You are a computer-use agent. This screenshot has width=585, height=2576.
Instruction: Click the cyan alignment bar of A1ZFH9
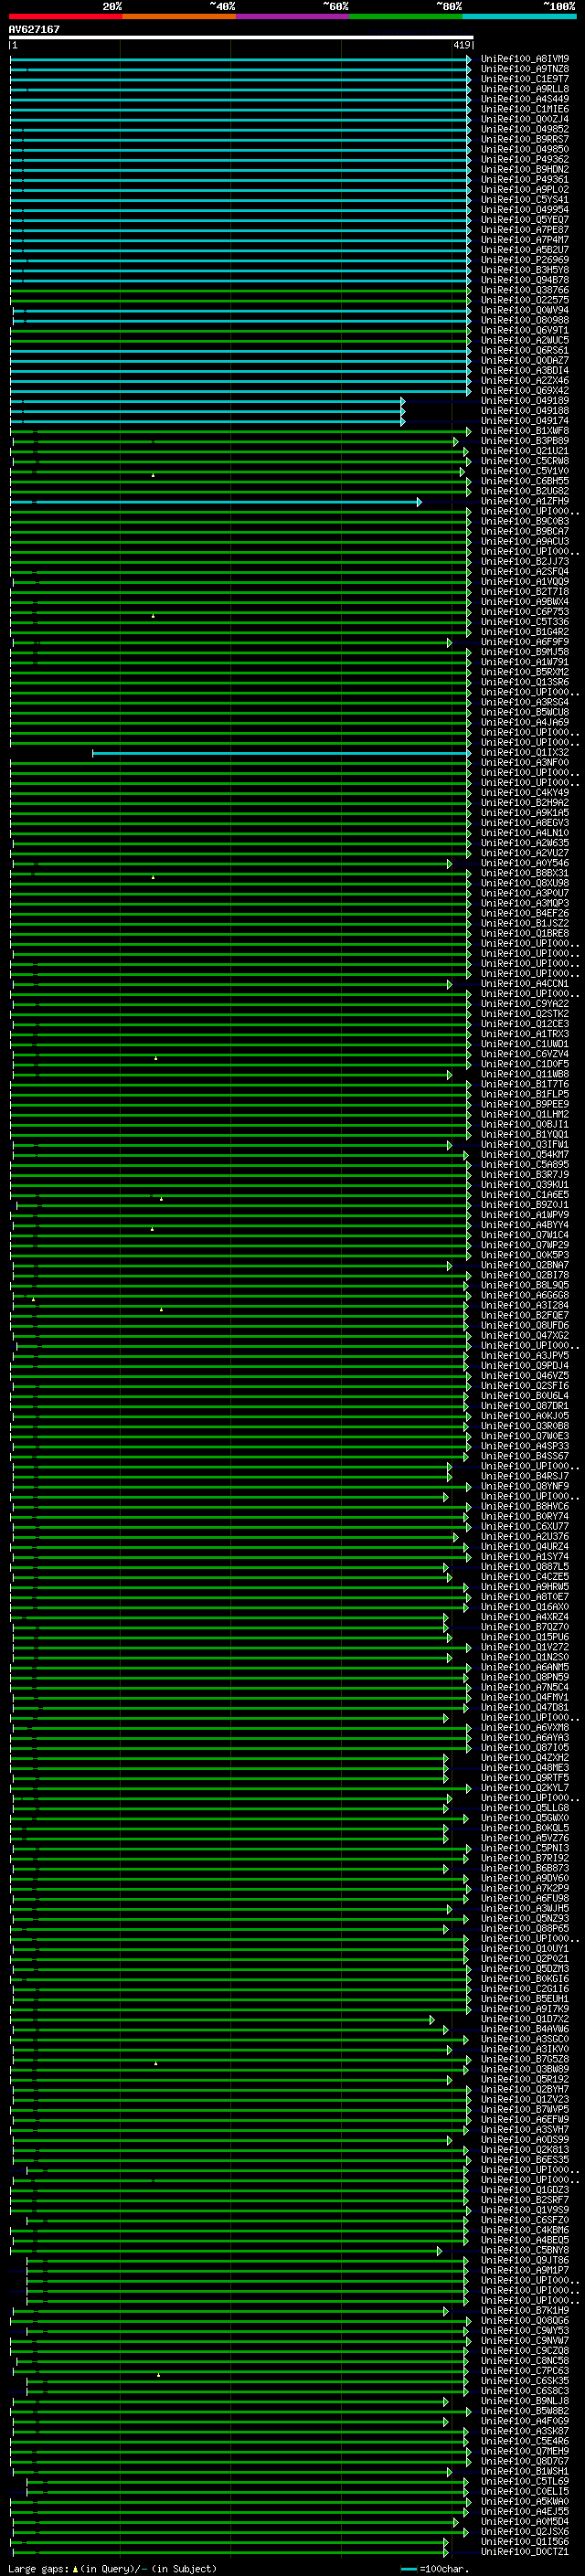(x=215, y=502)
